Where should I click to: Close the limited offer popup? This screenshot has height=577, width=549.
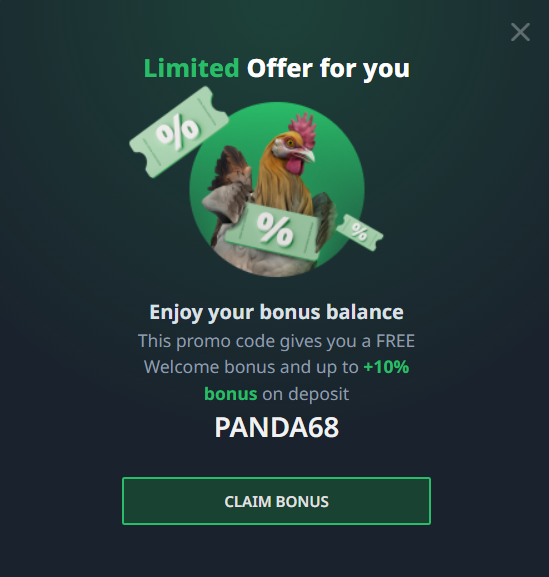tap(520, 32)
